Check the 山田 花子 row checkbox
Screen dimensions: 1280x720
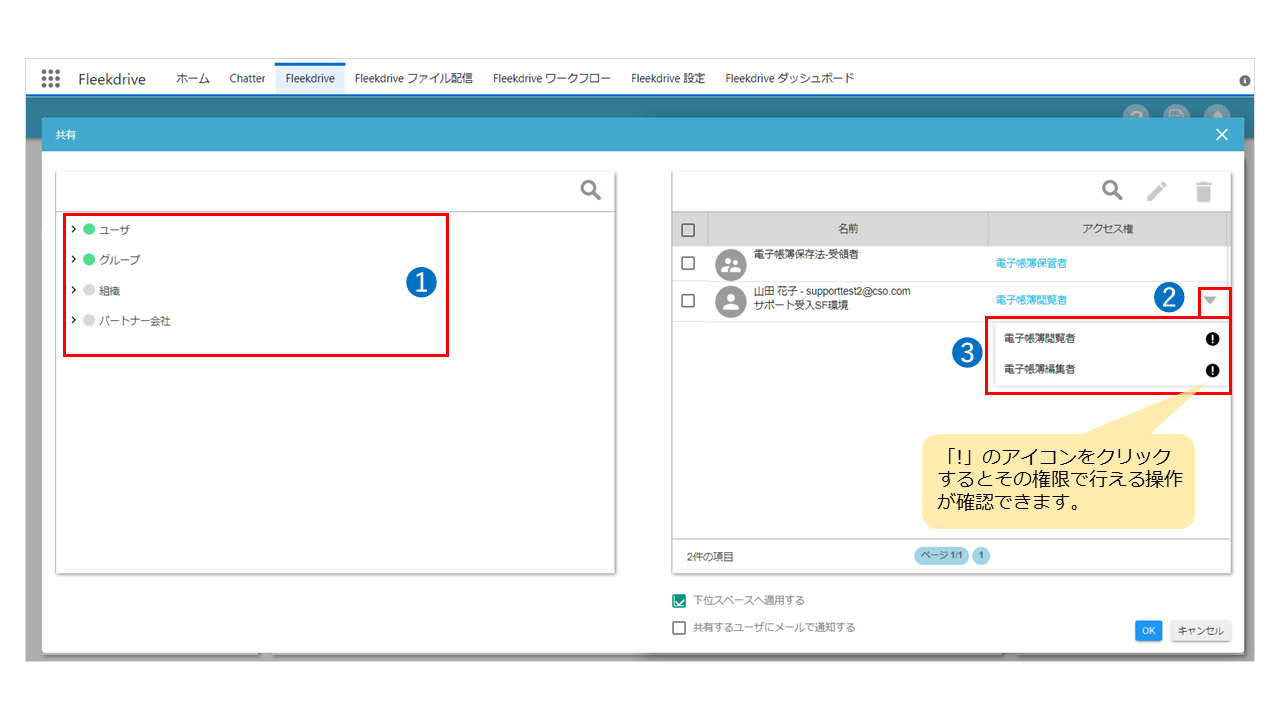tap(688, 300)
